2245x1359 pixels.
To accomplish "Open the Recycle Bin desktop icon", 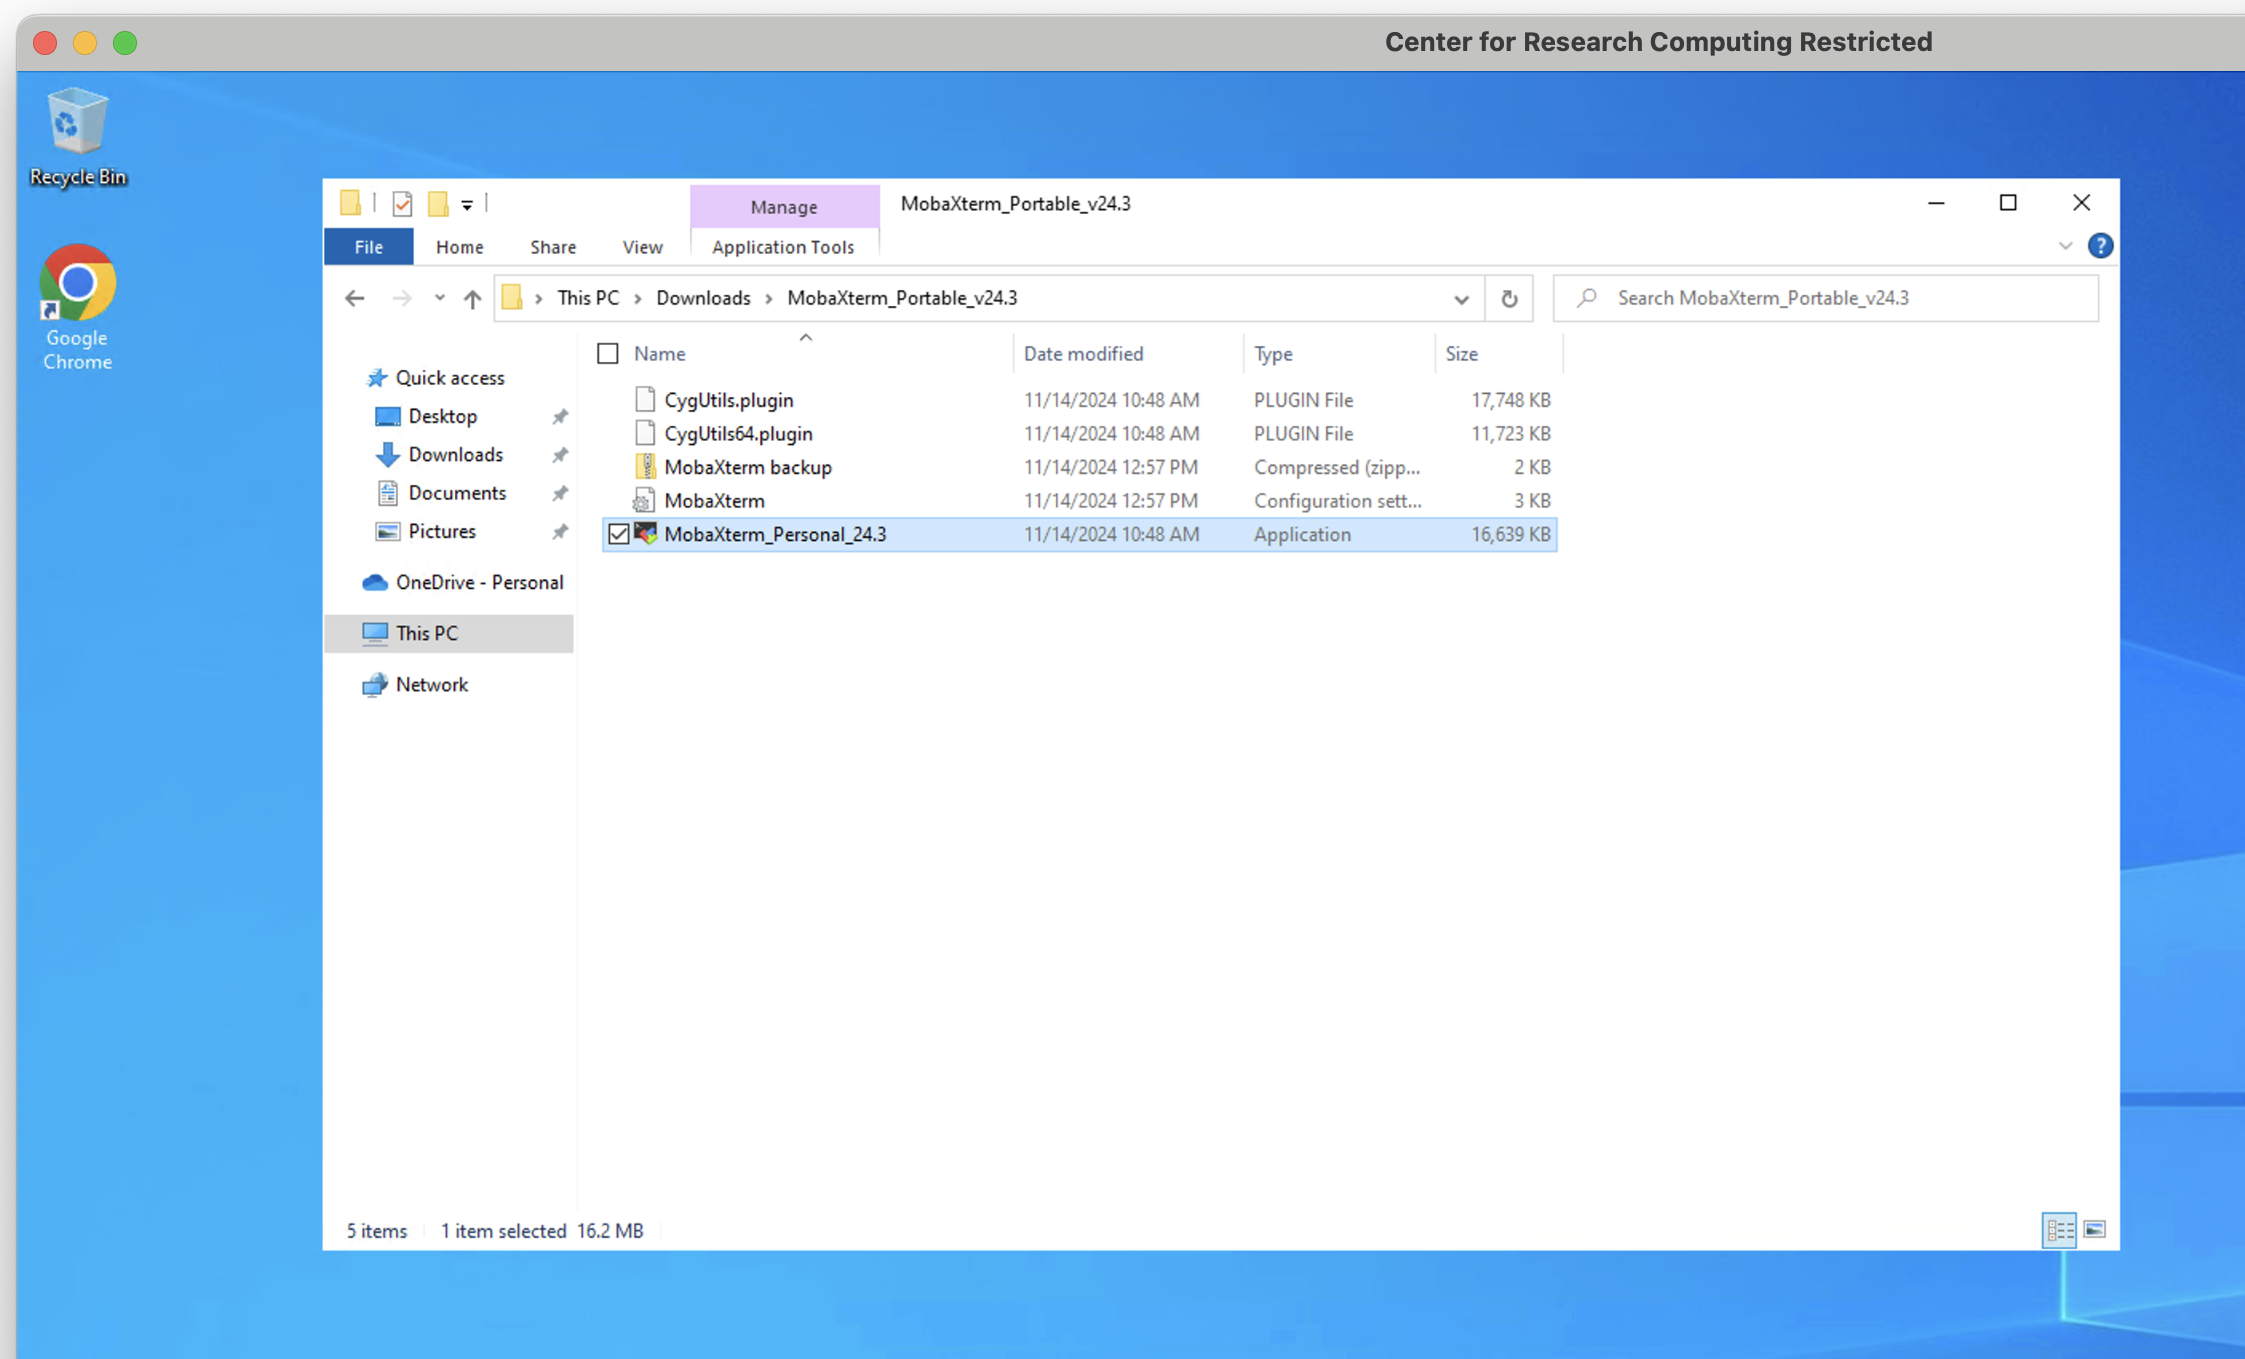I will pyautogui.click(x=78, y=137).
